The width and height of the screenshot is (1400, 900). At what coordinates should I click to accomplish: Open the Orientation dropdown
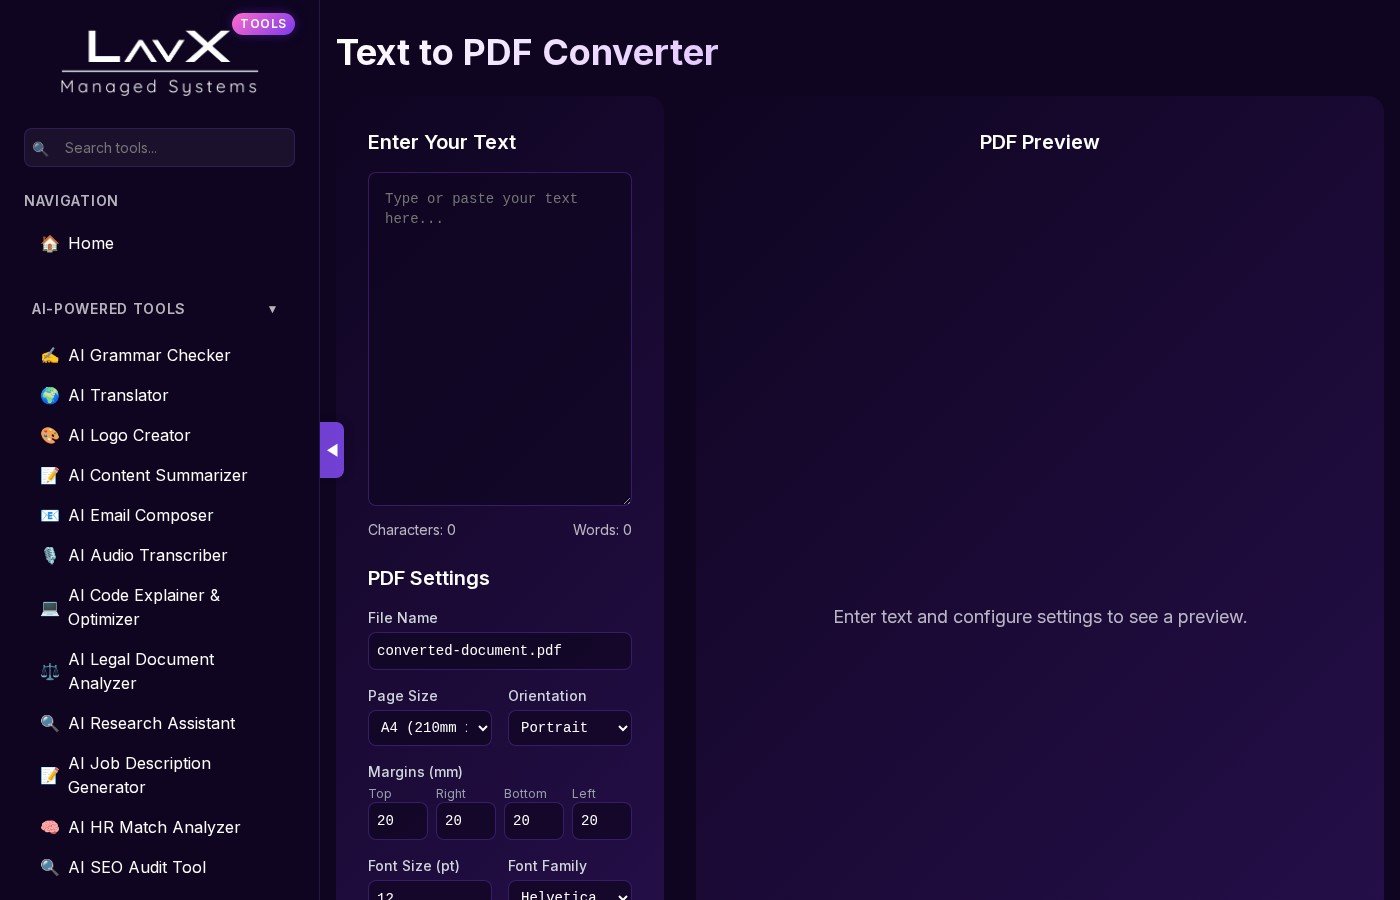click(x=569, y=728)
